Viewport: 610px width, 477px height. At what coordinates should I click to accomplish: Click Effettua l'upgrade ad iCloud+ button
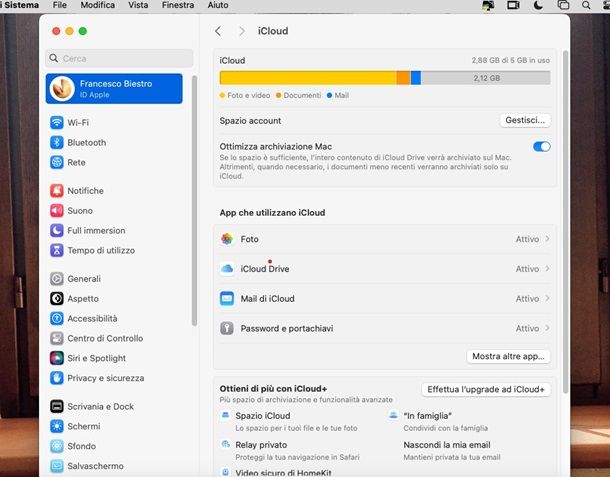pos(486,389)
